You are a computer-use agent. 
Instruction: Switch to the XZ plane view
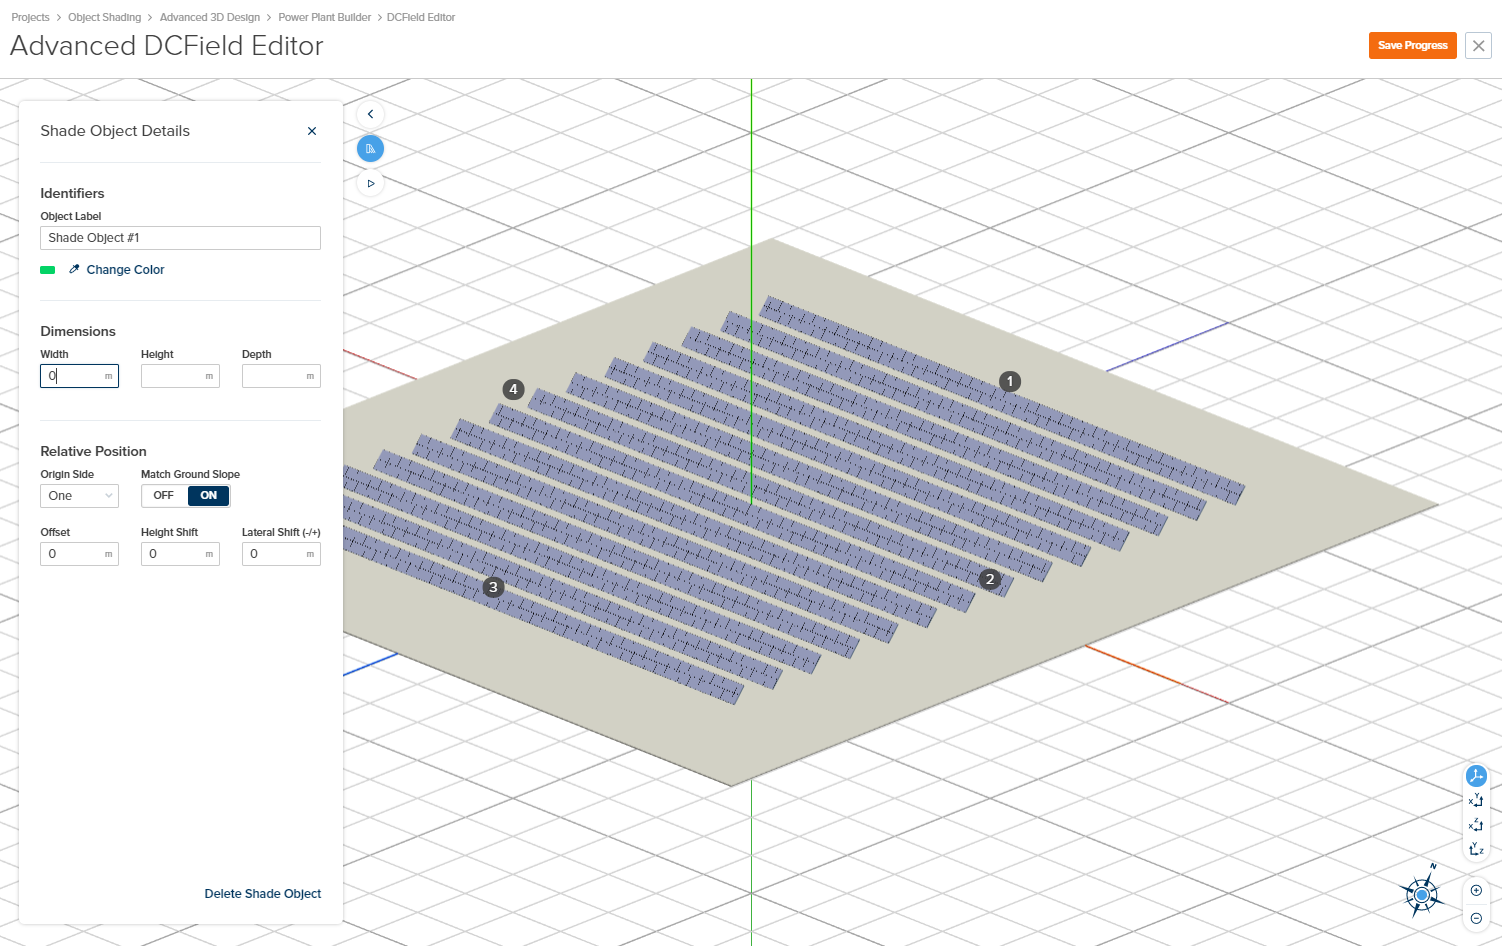click(1476, 825)
